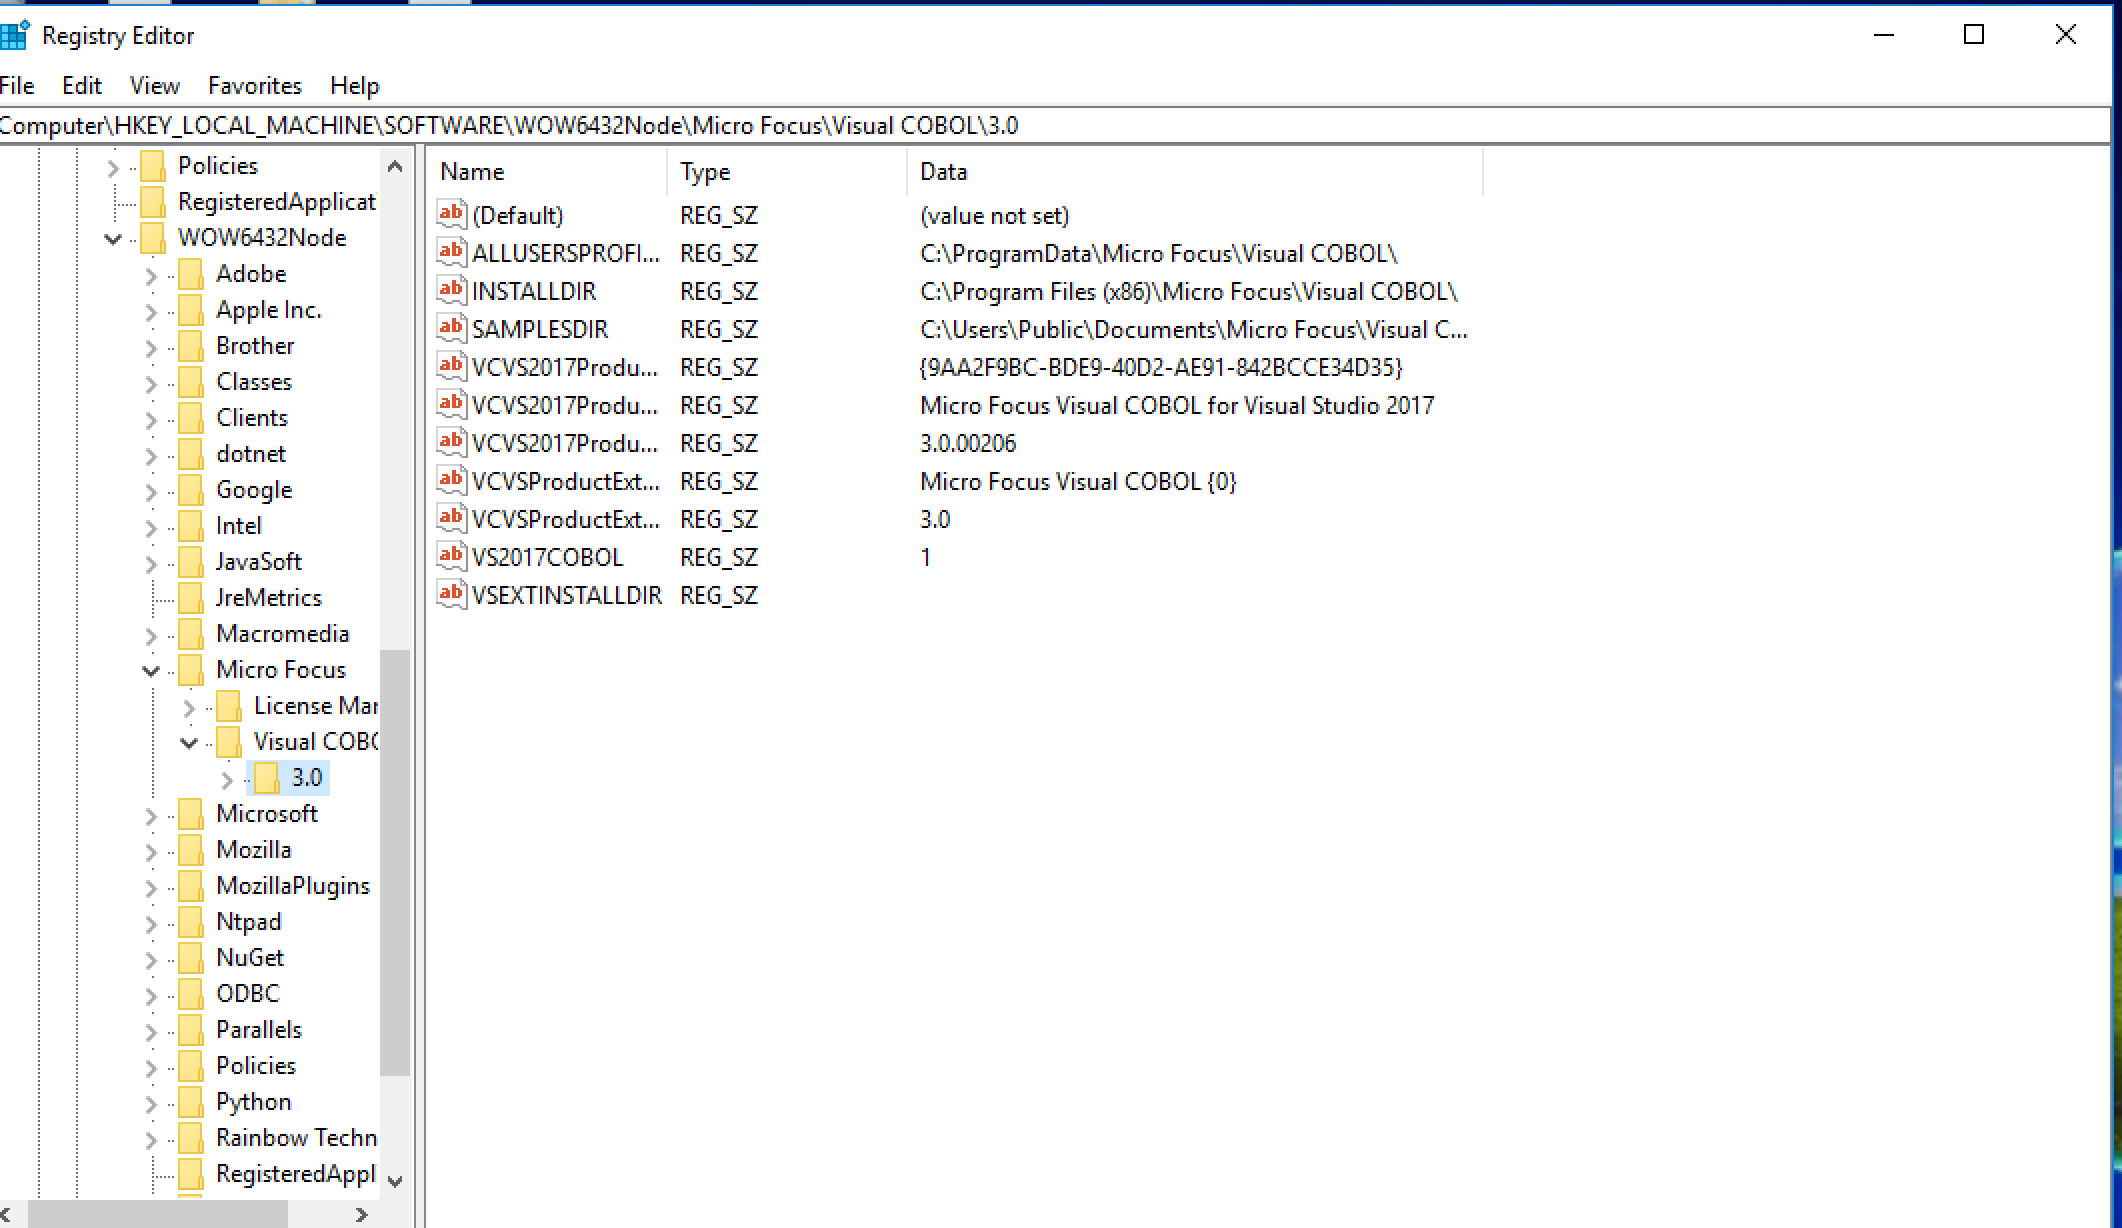Click the INSTALLDIR string value icon

coord(452,291)
